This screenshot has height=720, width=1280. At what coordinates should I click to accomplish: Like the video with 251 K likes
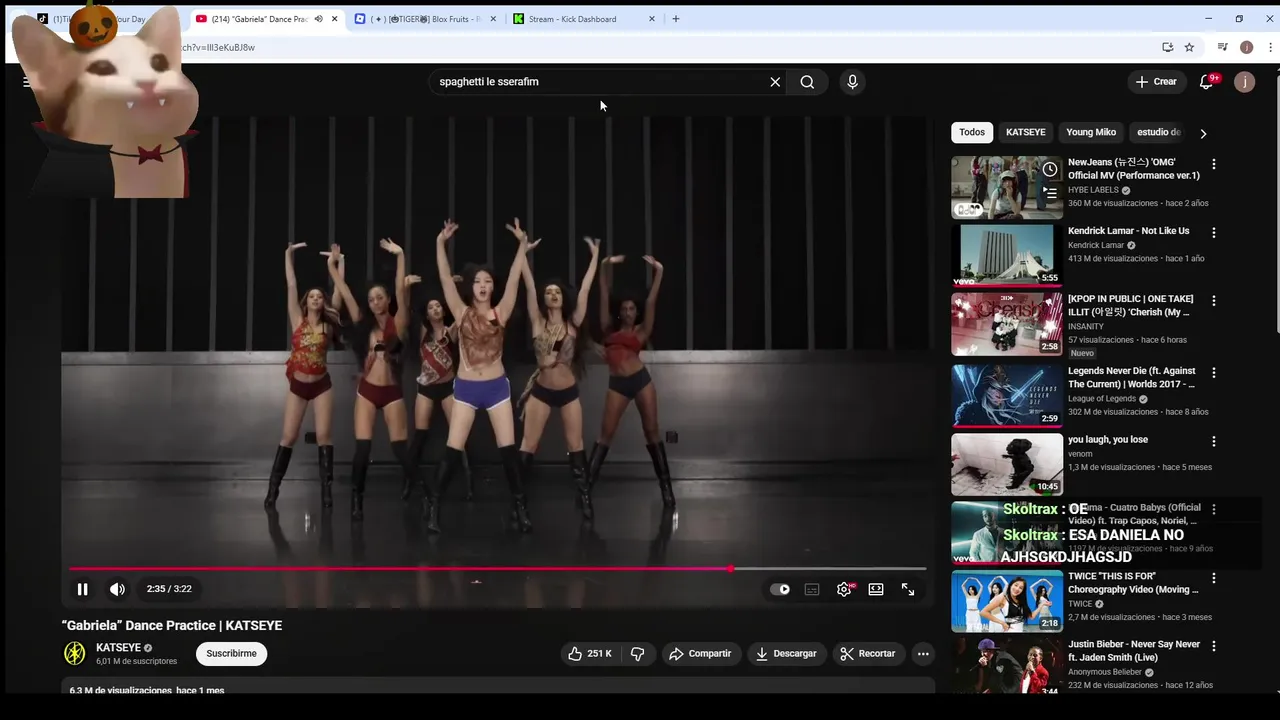(x=590, y=653)
